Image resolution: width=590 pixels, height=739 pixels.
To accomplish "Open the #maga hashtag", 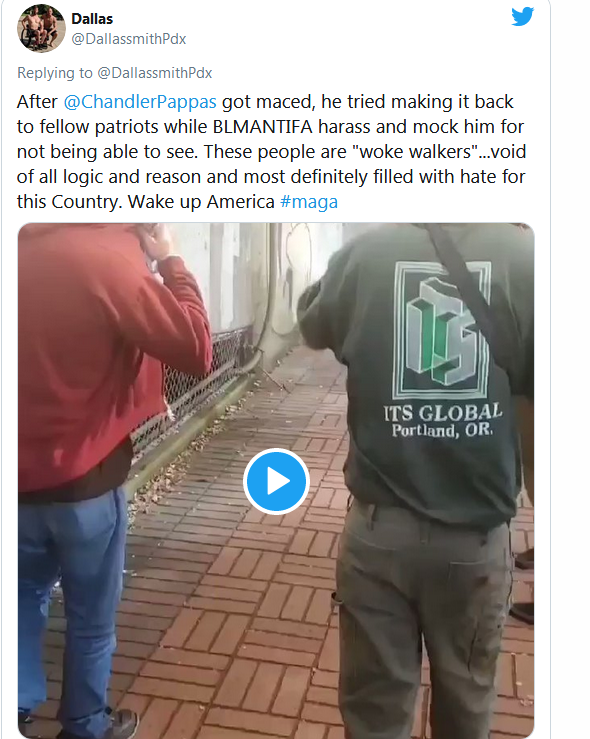I will [309, 202].
